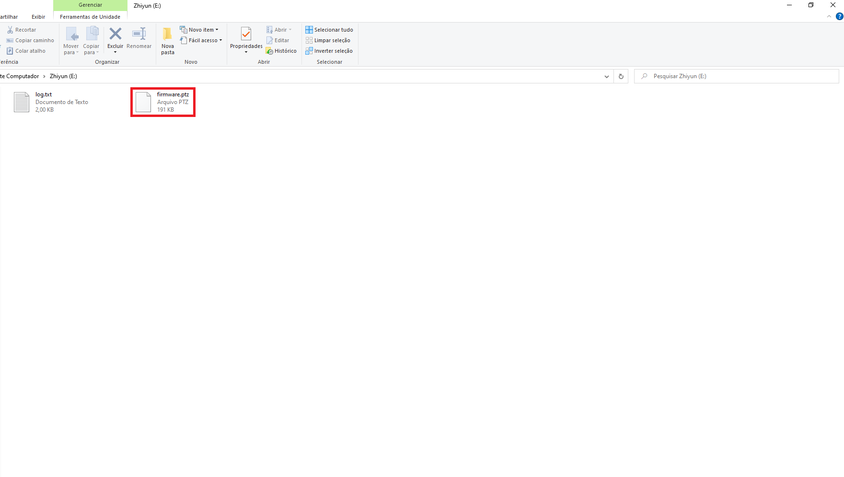
Task: Open the Novo item dropdown
Action: (199, 30)
